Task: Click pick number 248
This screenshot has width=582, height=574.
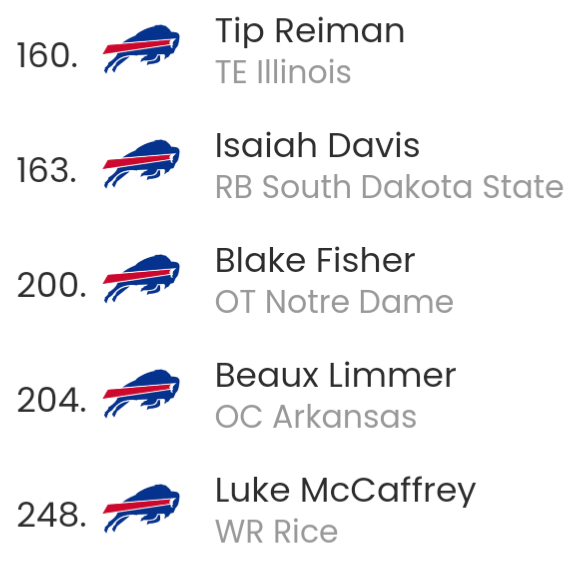Action: (x=52, y=515)
